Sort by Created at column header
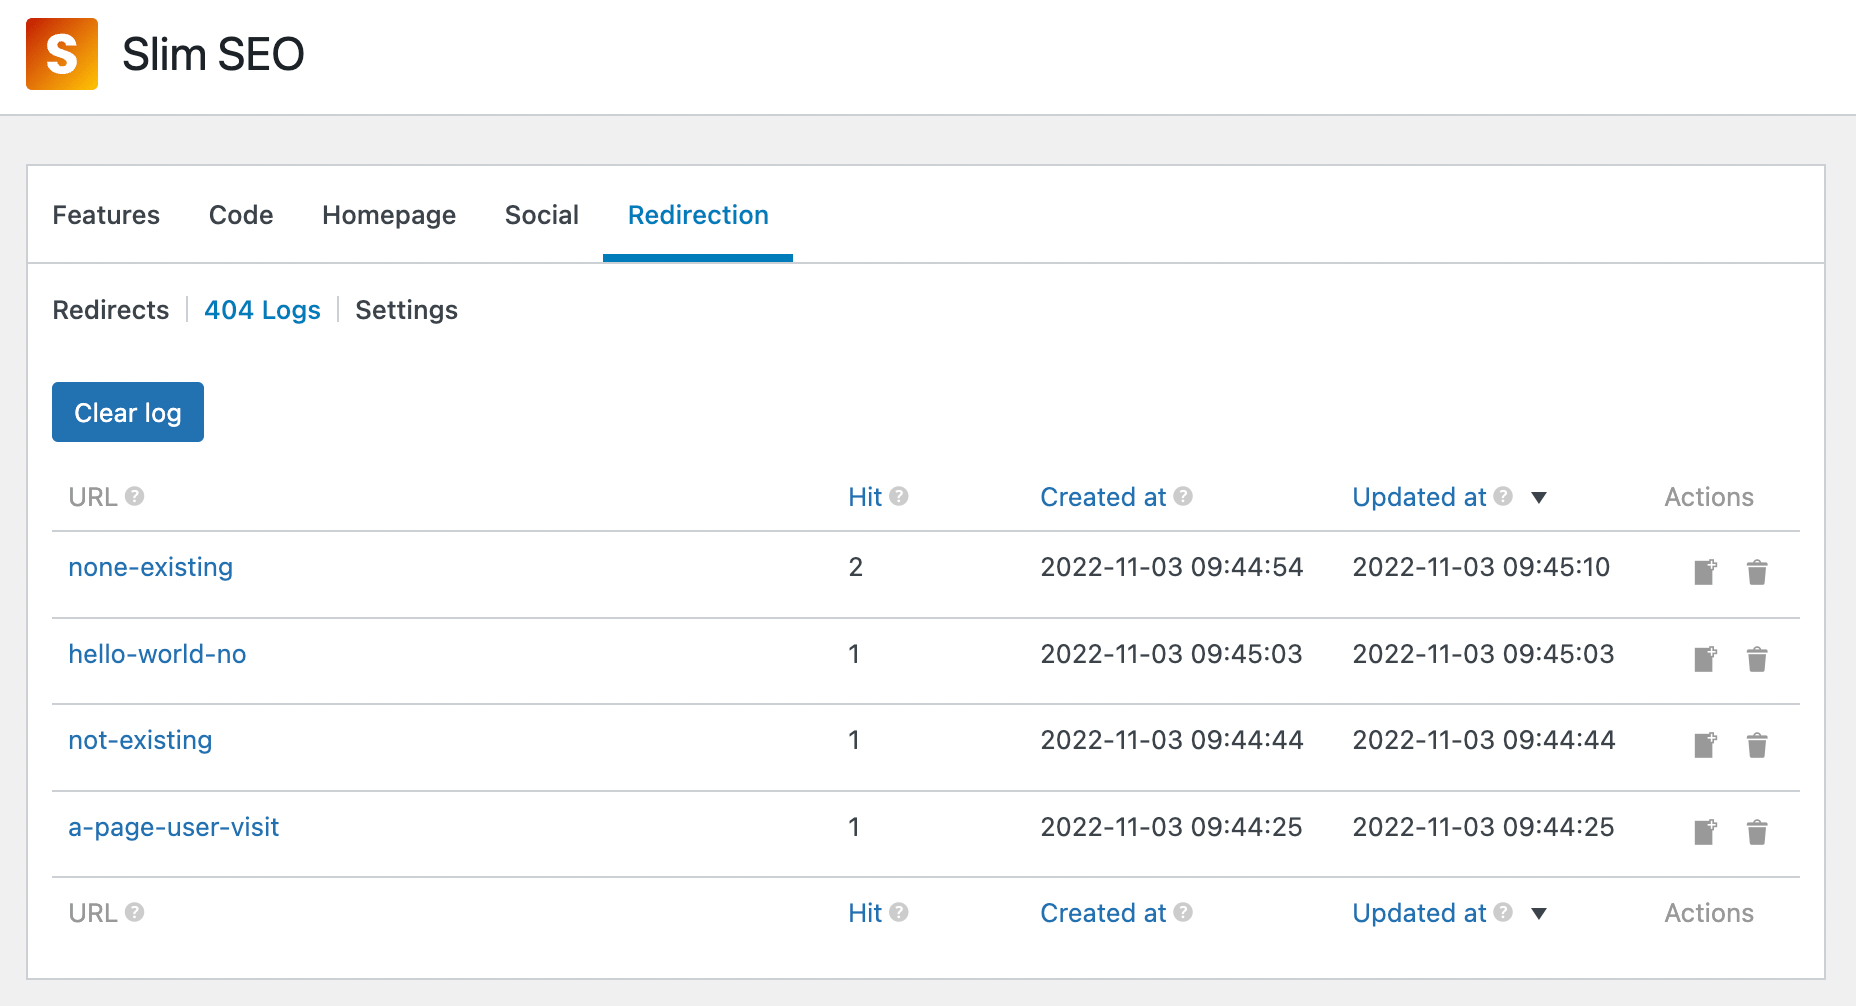The image size is (1856, 1006). pos(1103,497)
